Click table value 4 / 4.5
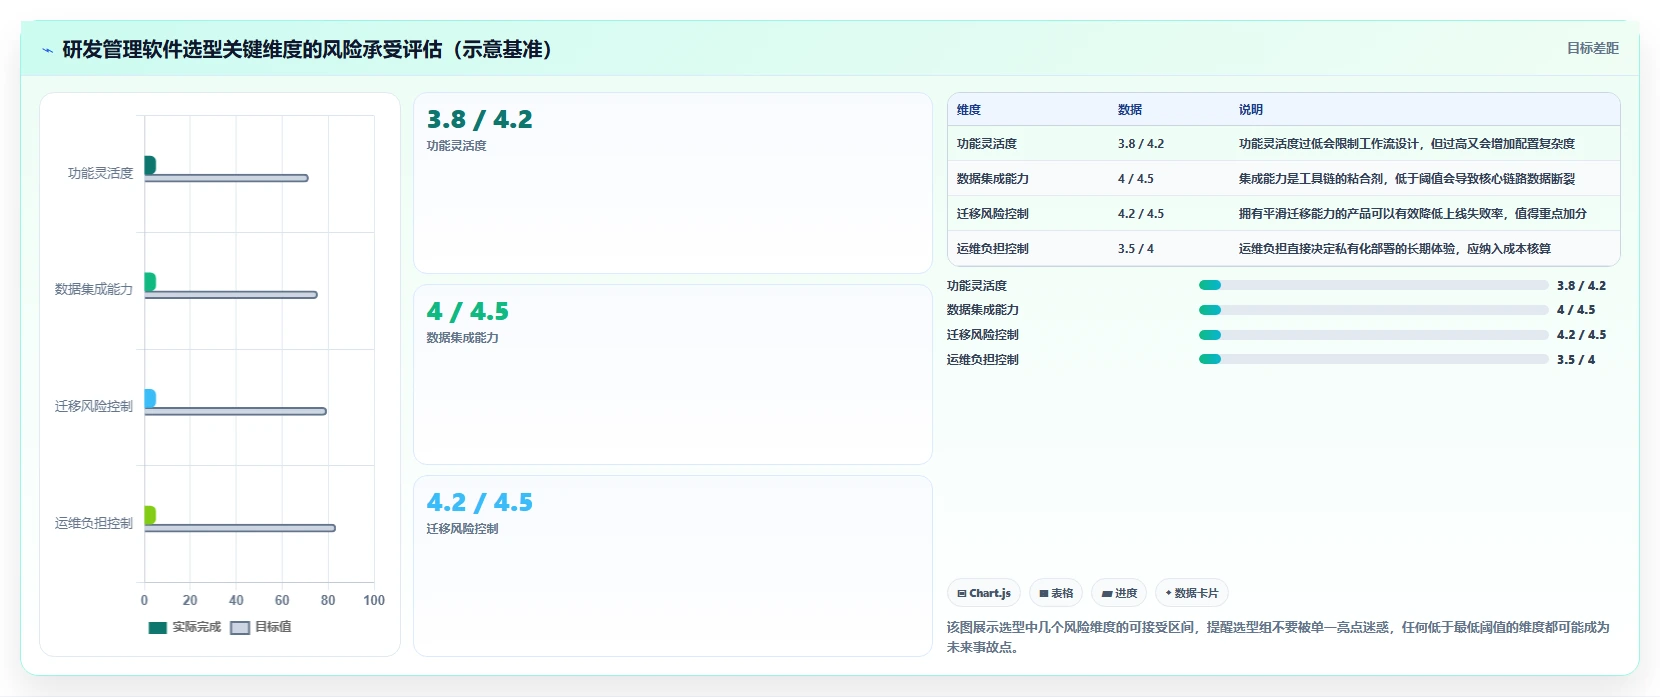 1135,179
